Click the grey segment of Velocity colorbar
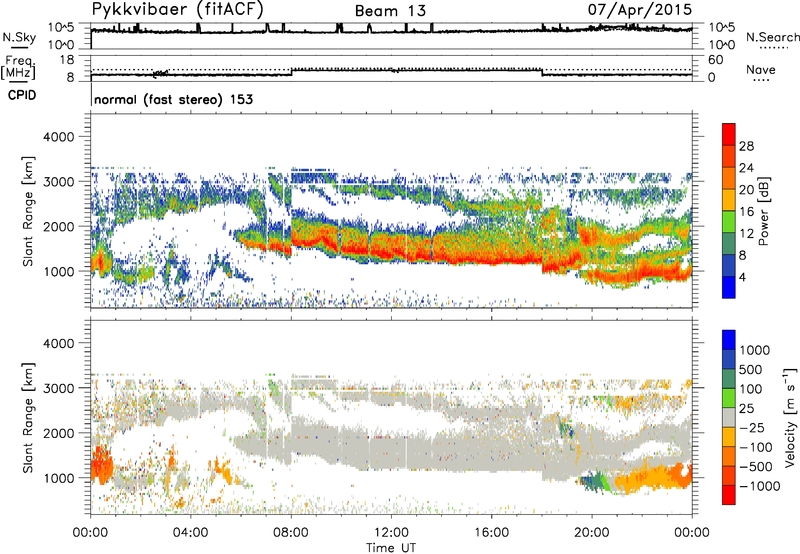The height and width of the screenshot is (554, 800). (729, 418)
